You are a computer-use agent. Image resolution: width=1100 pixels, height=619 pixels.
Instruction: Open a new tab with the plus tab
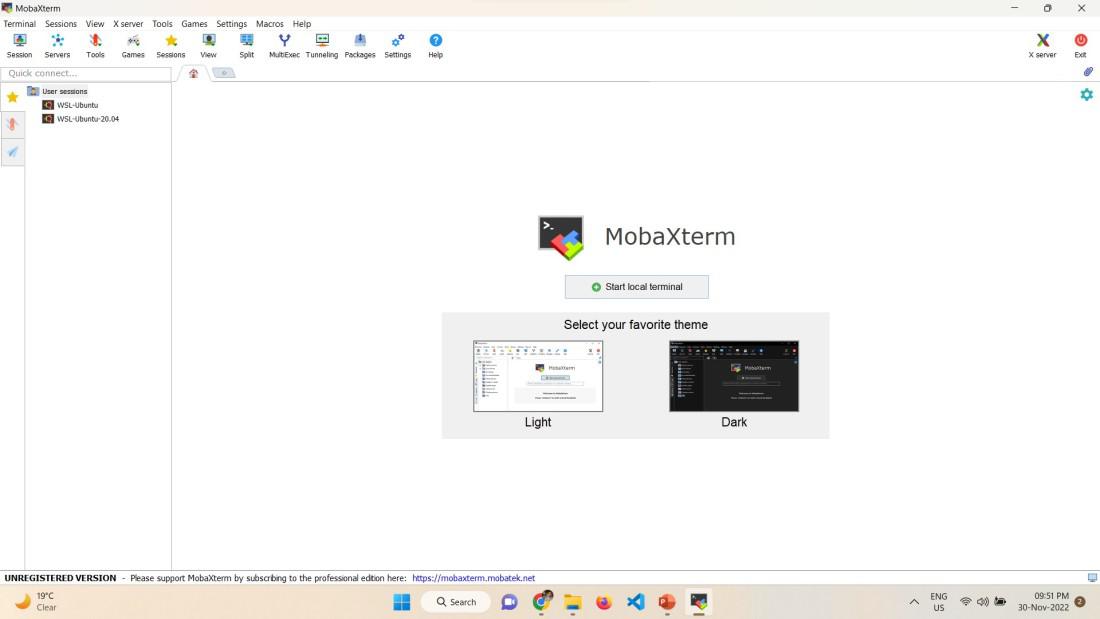(x=224, y=73)
